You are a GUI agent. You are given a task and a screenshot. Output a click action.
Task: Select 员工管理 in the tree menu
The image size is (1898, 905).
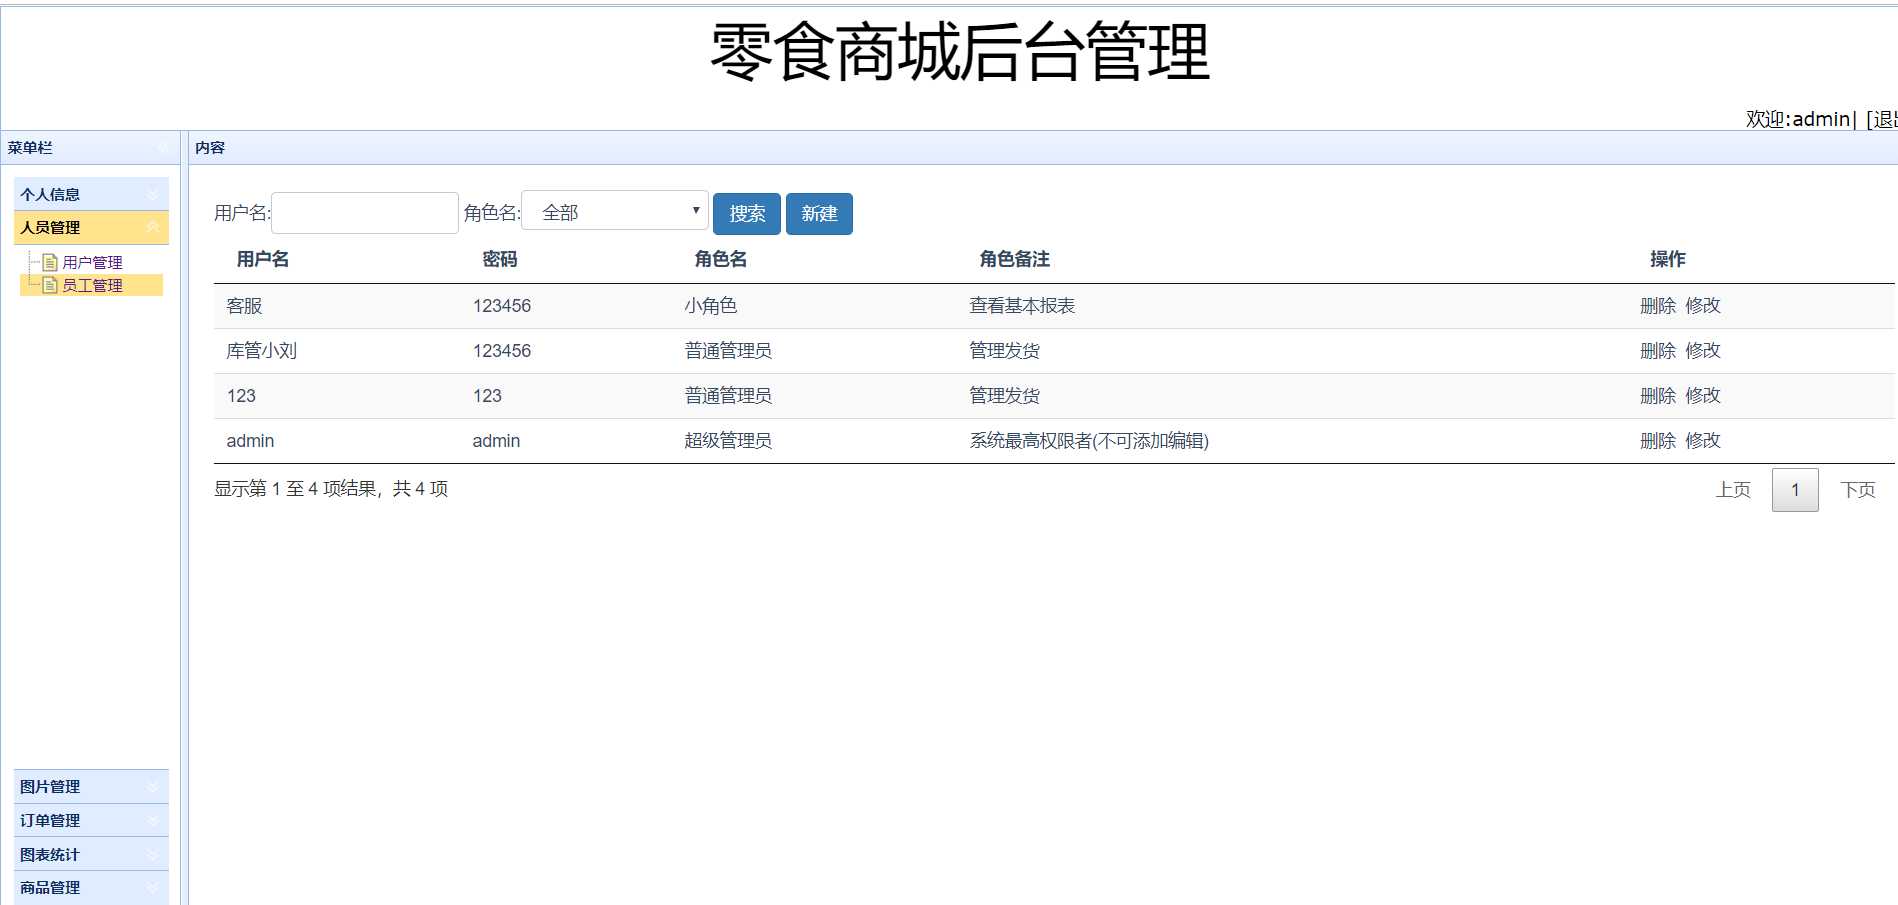pyautogui.click(x=92, y=285)
